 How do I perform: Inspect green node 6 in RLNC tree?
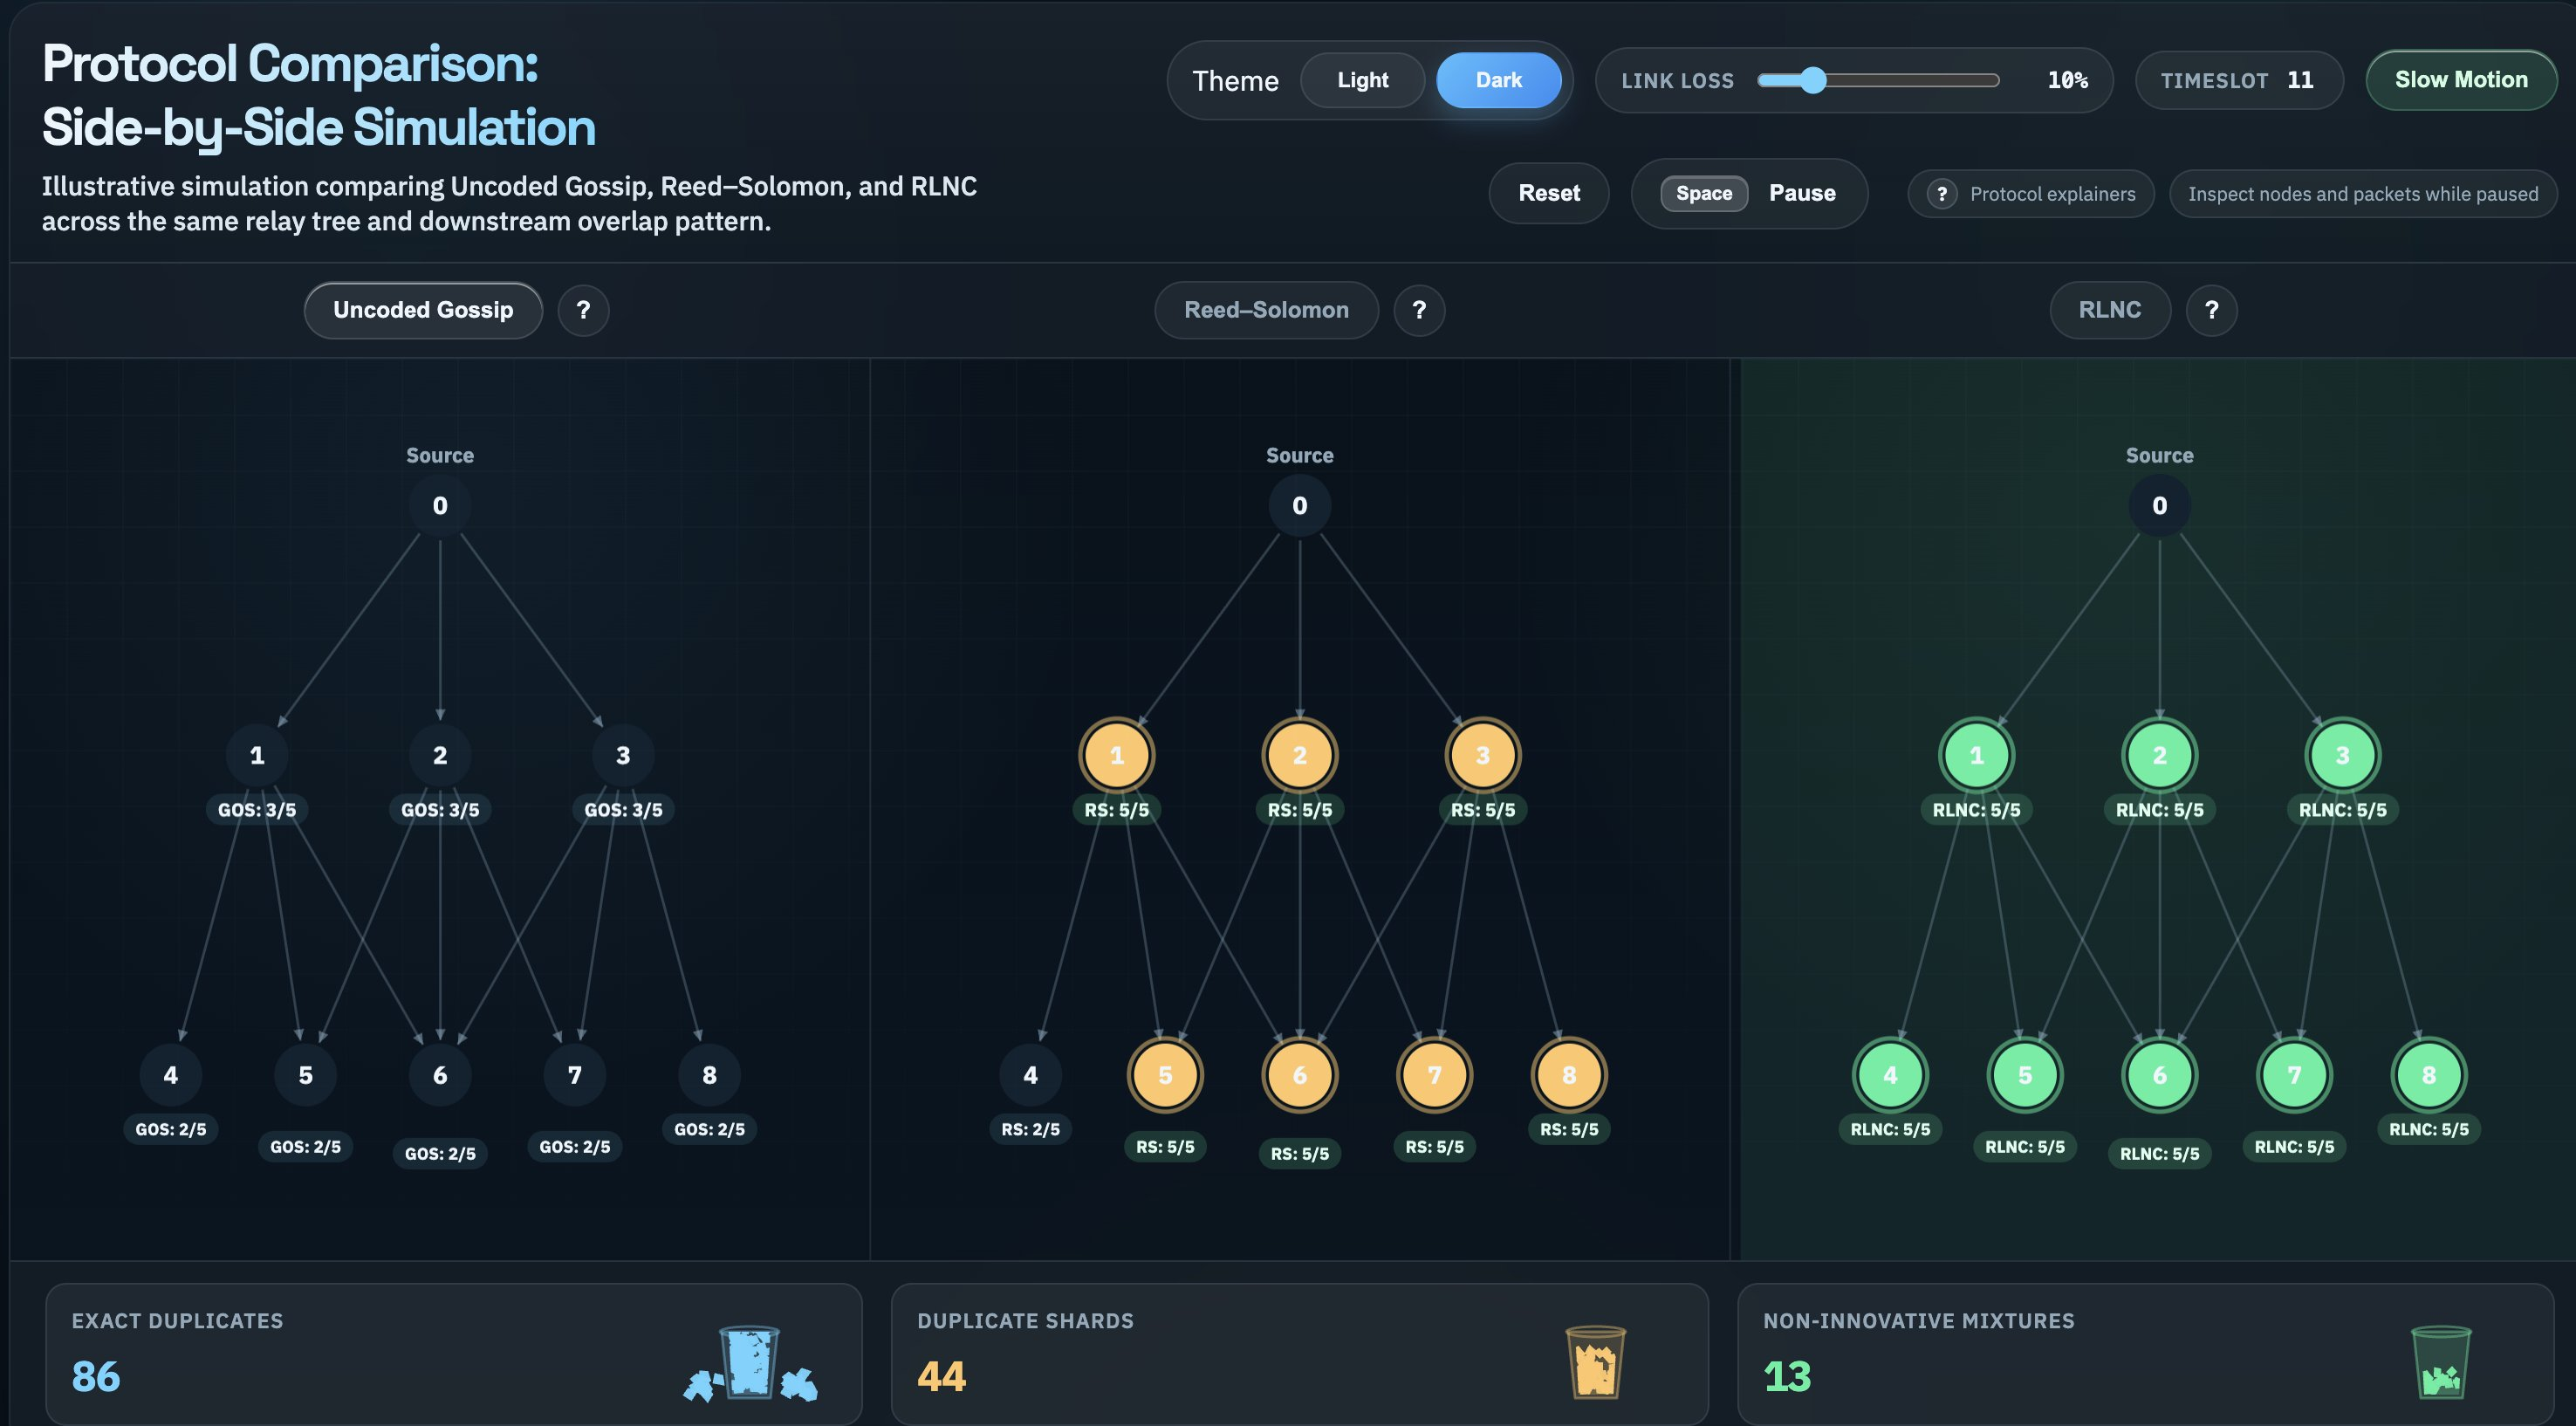click(2159, 1075)
